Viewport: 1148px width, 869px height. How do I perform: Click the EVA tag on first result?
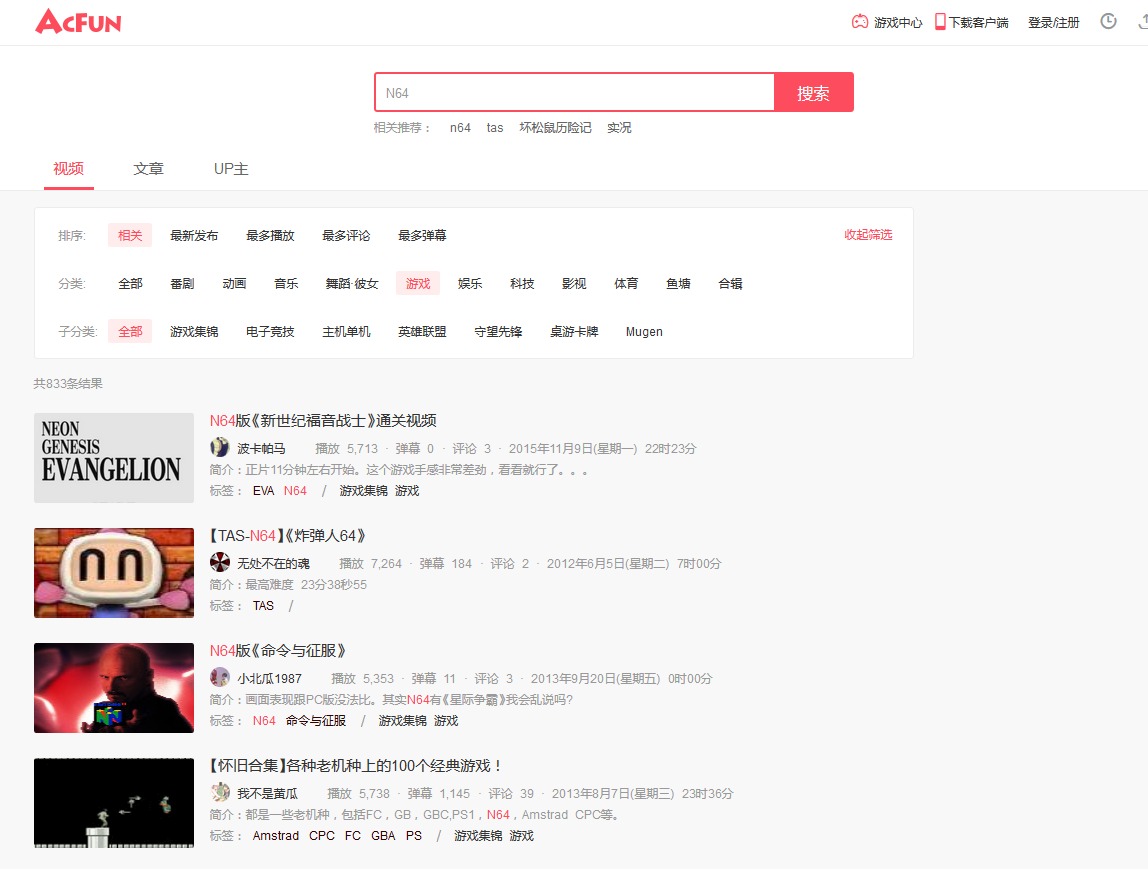[x=263, y=491]
